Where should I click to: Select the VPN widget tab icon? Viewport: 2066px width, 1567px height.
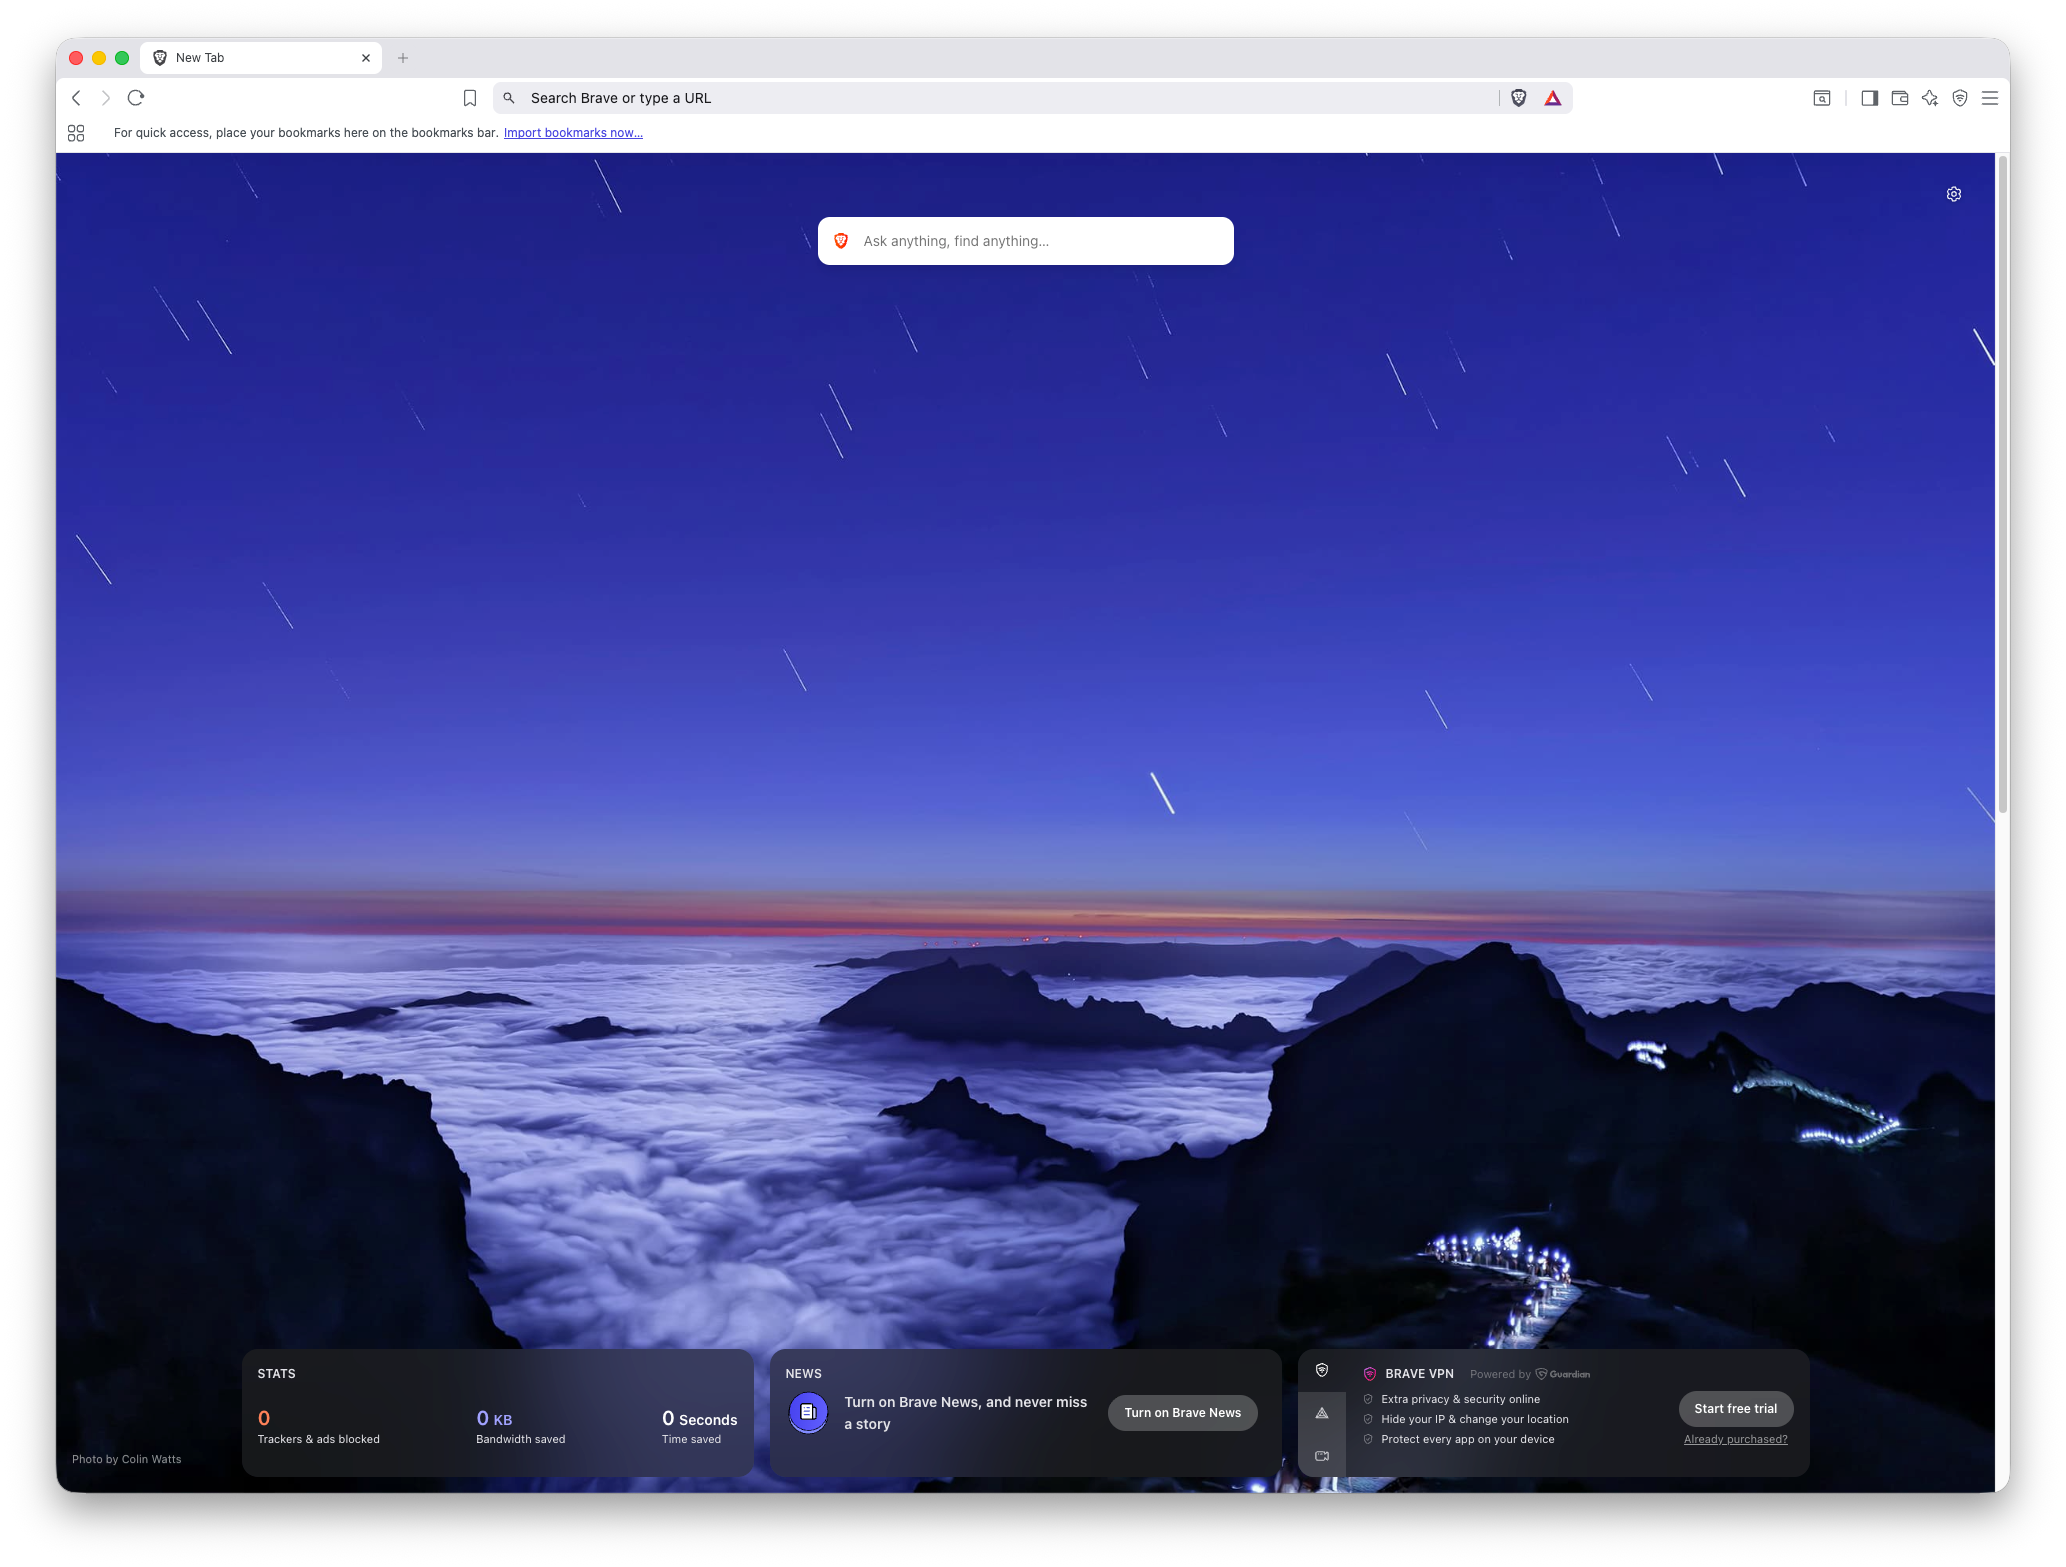[1322, 1370]
